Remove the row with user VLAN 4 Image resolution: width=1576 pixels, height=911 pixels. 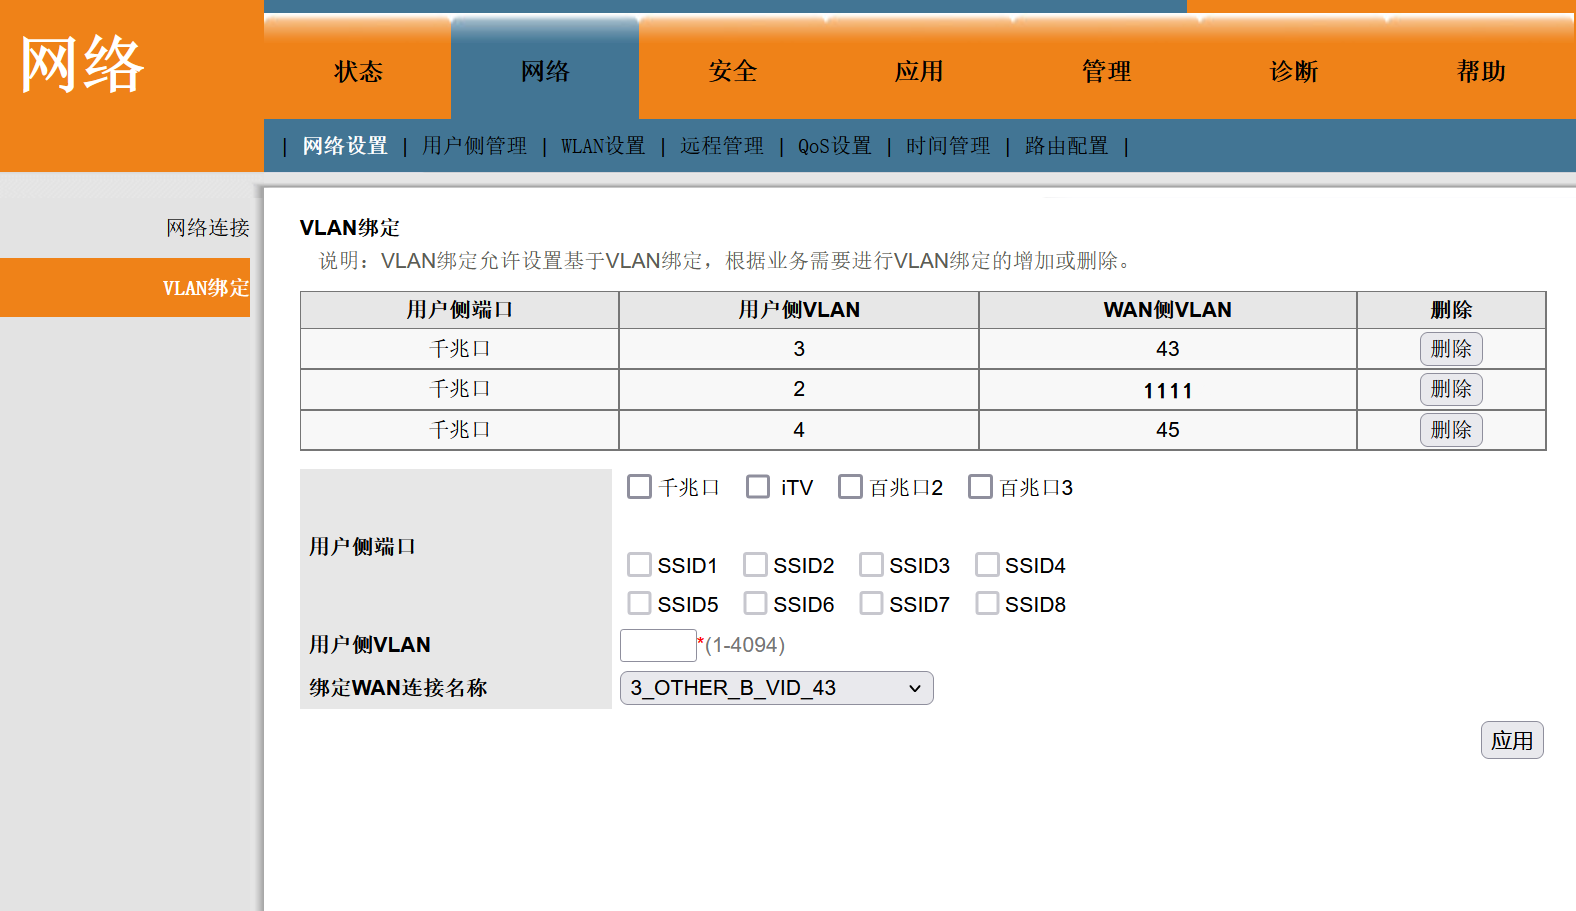tap(1450, 430)
